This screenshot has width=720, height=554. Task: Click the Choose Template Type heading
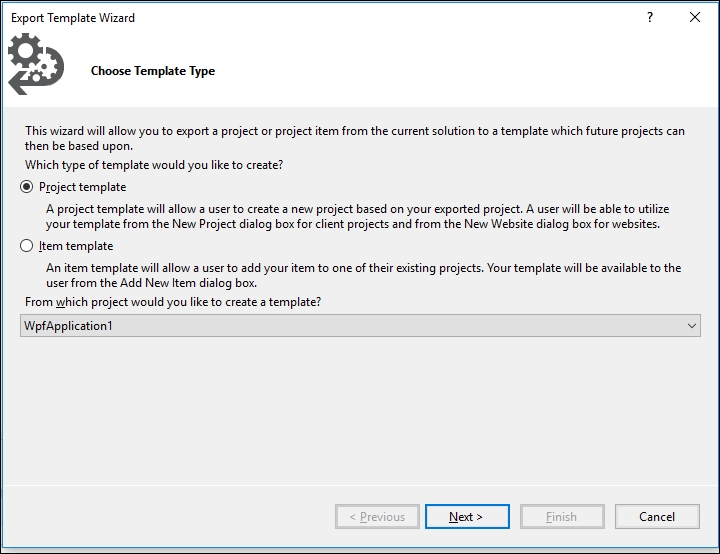[153, 71]
